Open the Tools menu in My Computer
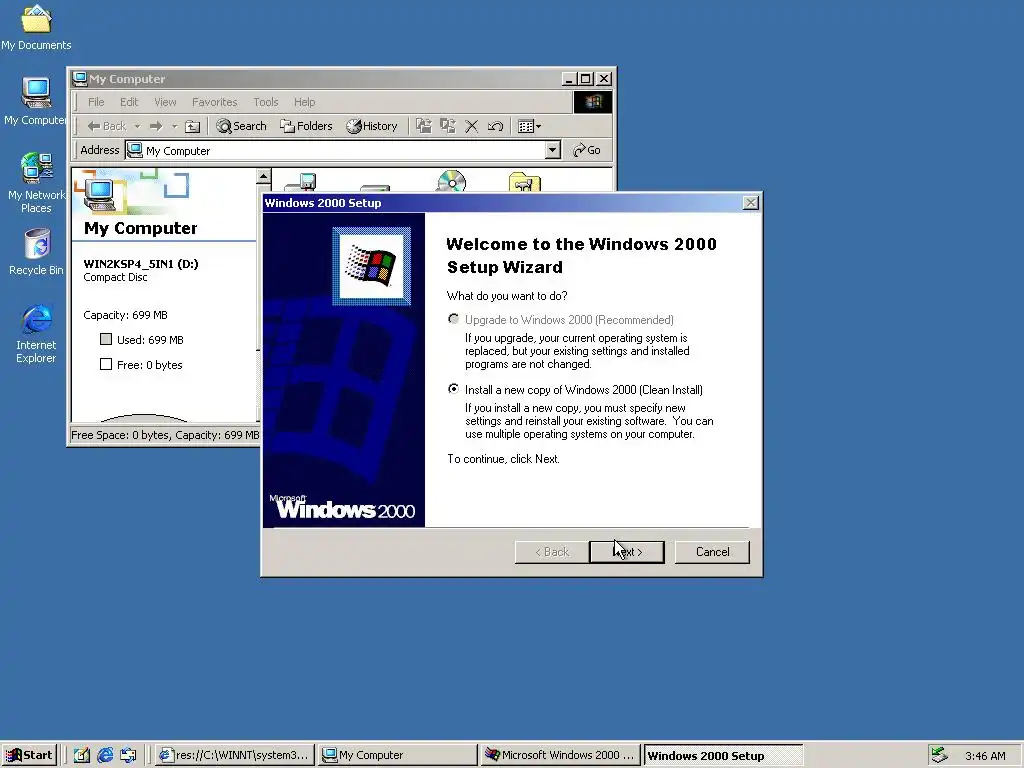This screenshot has width=1024, height=768. pyautogui.click(x=266, y=102)
